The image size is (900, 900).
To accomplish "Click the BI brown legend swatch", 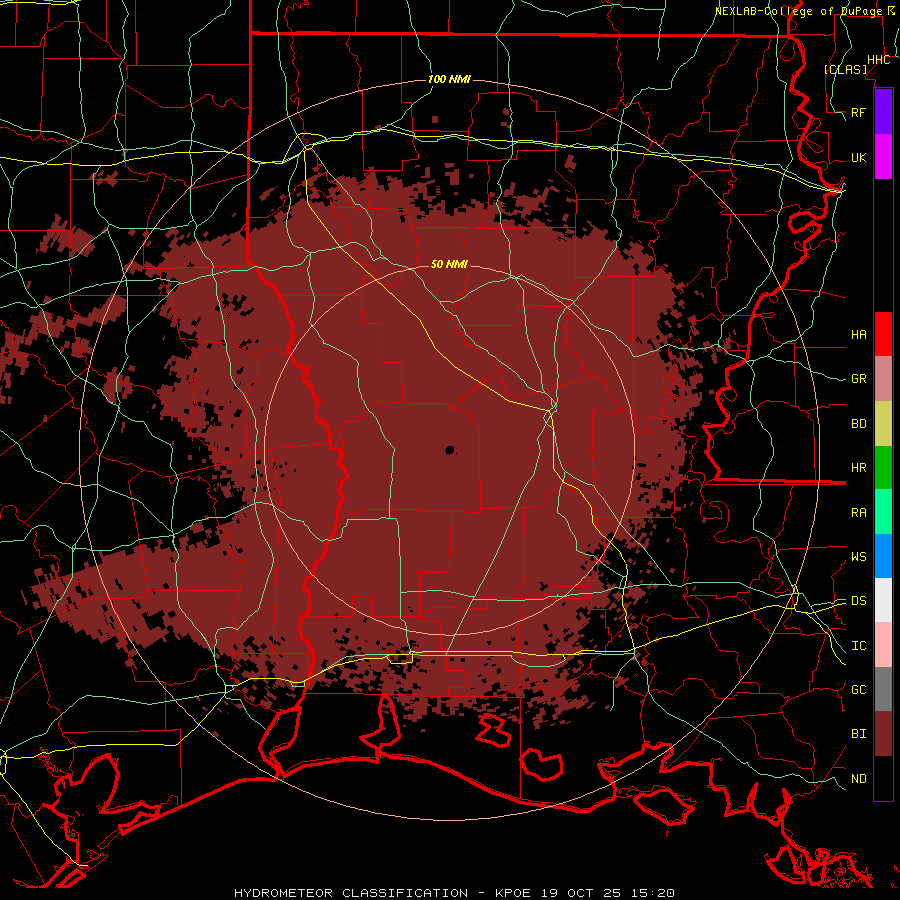I will click(x=883, y=734).
